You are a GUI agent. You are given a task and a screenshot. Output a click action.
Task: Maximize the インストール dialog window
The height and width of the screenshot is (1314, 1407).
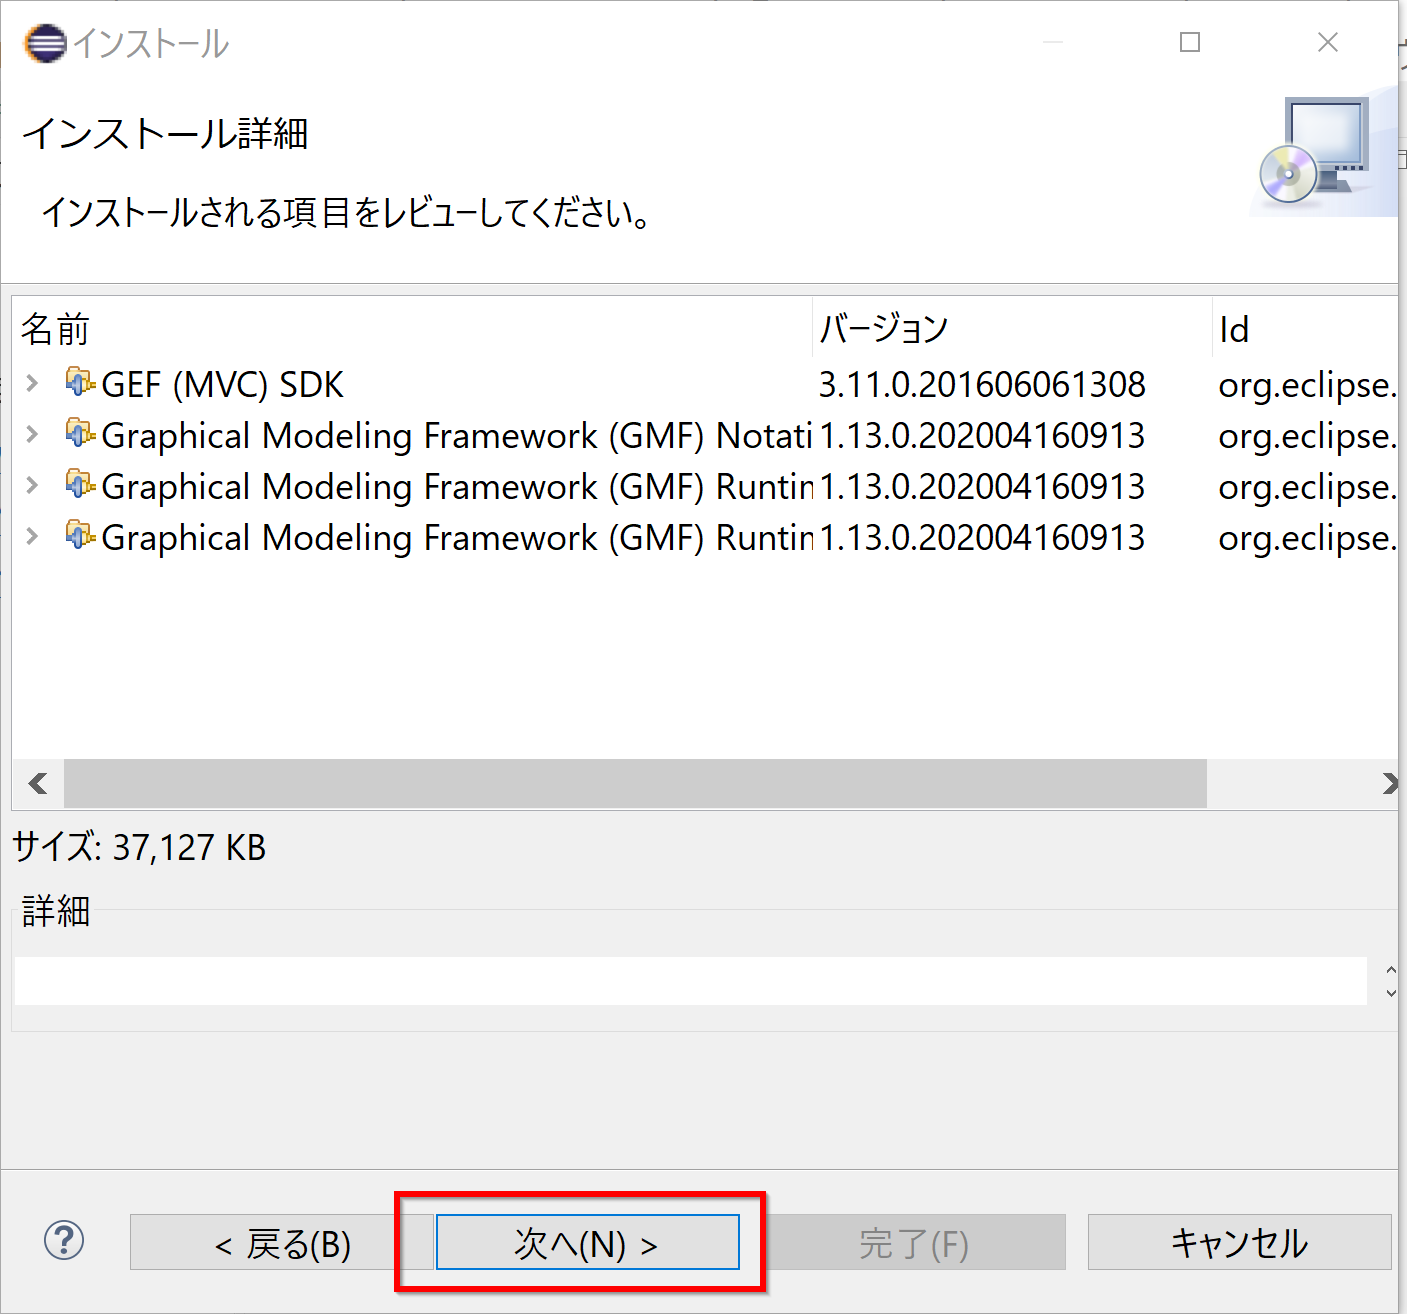[1190, 42]
